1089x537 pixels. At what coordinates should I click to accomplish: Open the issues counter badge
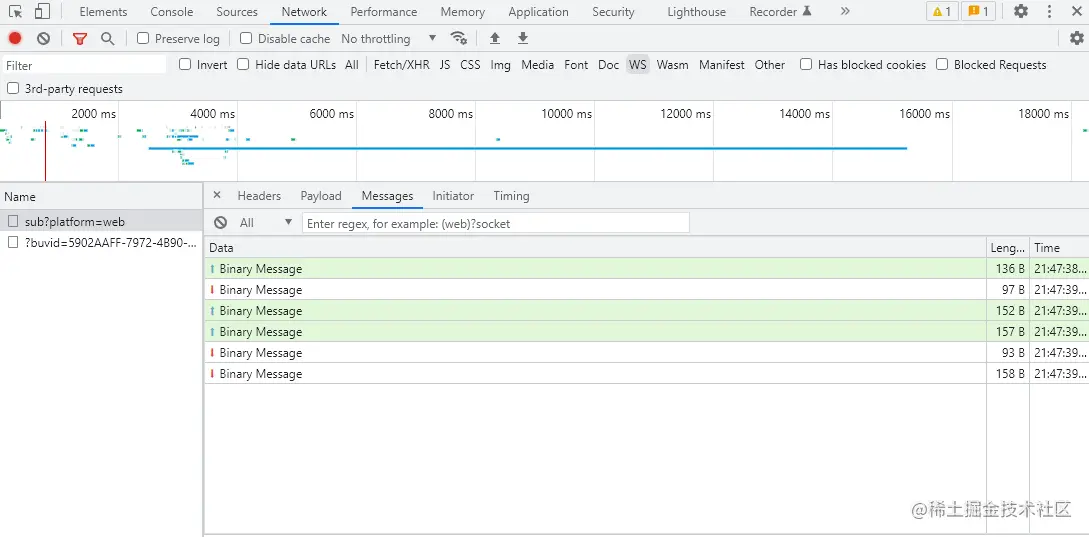click(x=979, y=12)
